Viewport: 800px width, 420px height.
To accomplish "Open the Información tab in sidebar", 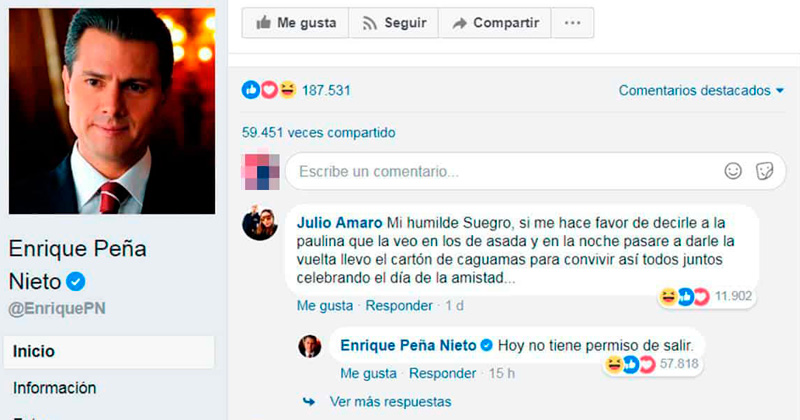I will pos(55,388).
